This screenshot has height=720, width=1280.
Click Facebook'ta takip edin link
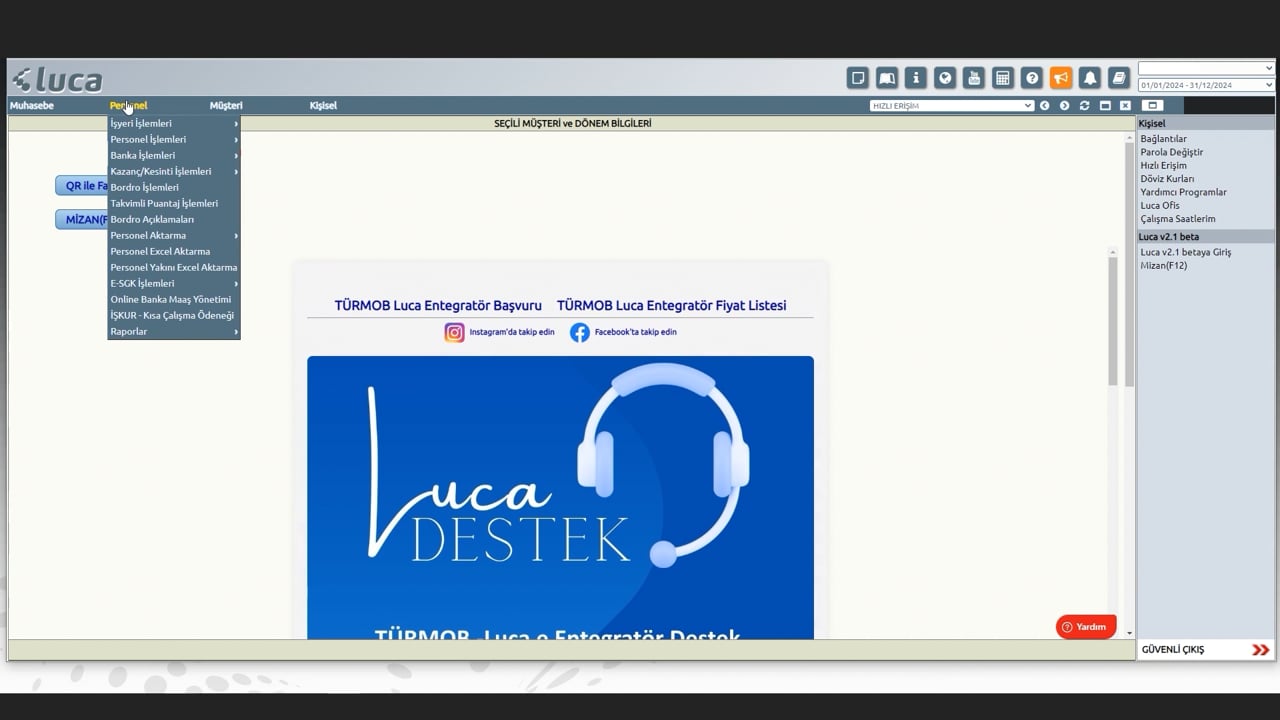point(636,332)
